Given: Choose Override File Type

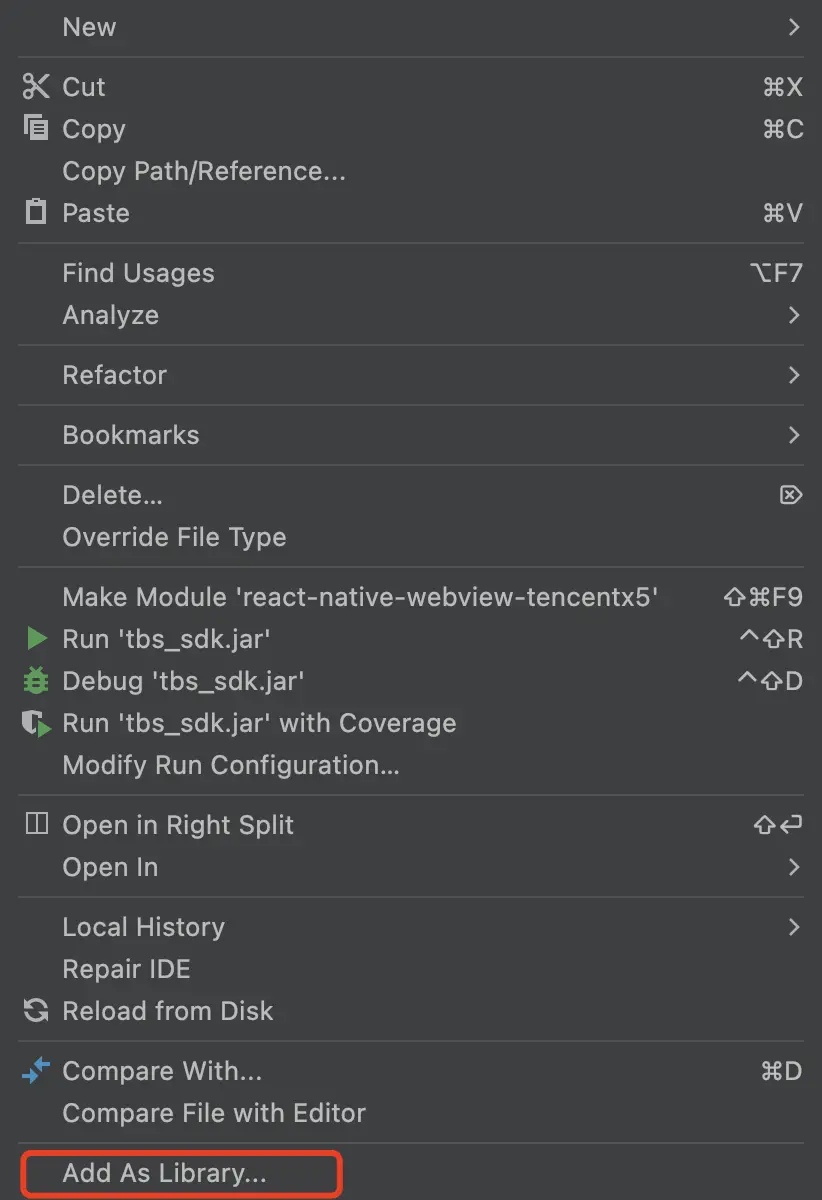Looking at the screenshot, I should point(174,537).
